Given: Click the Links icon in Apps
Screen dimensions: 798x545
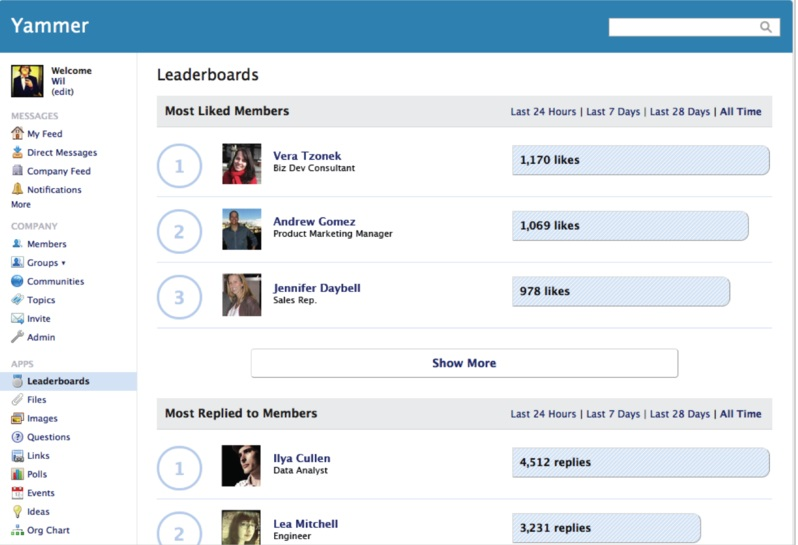Looking at the screenshot, I should (x=17, y=455).
